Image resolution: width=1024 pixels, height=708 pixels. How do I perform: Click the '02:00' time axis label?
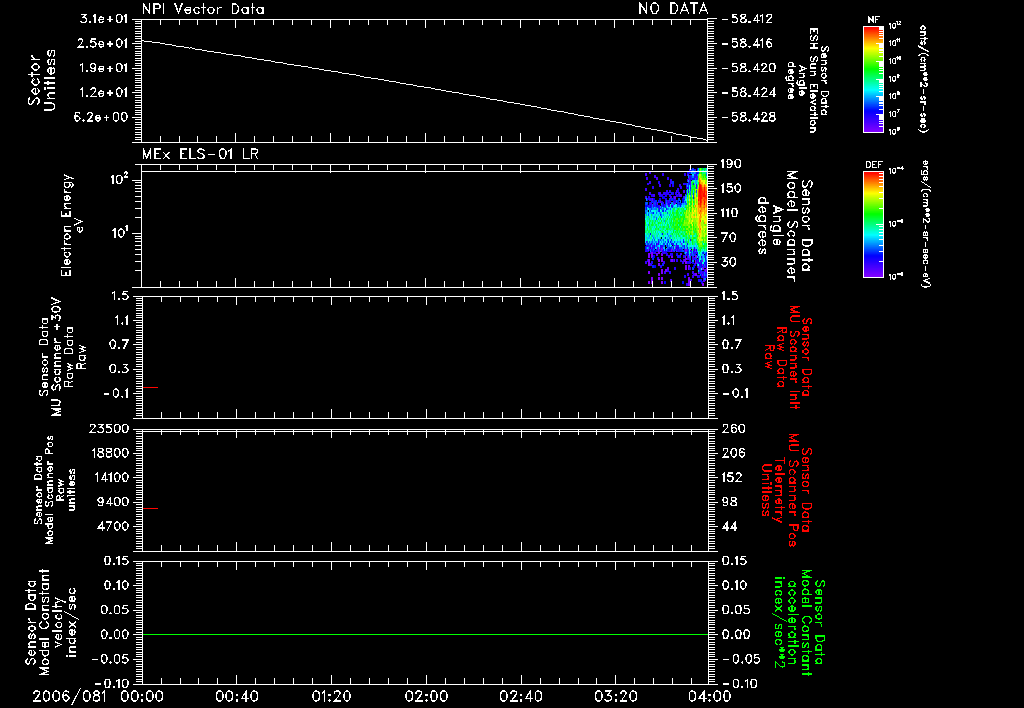point(426,696)
